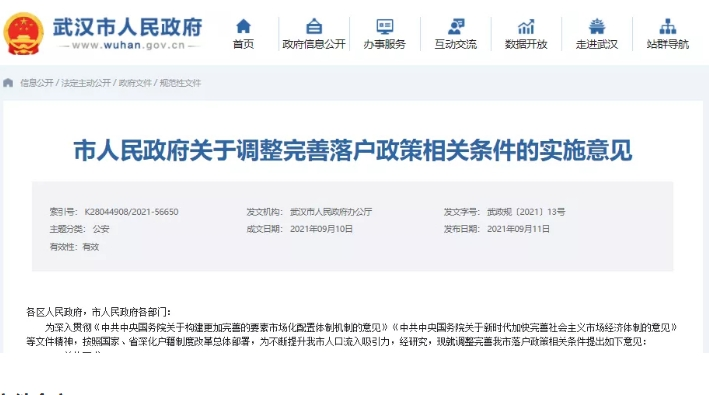
Task: Click the breadcrumb home icon
Action: point(8,83)
